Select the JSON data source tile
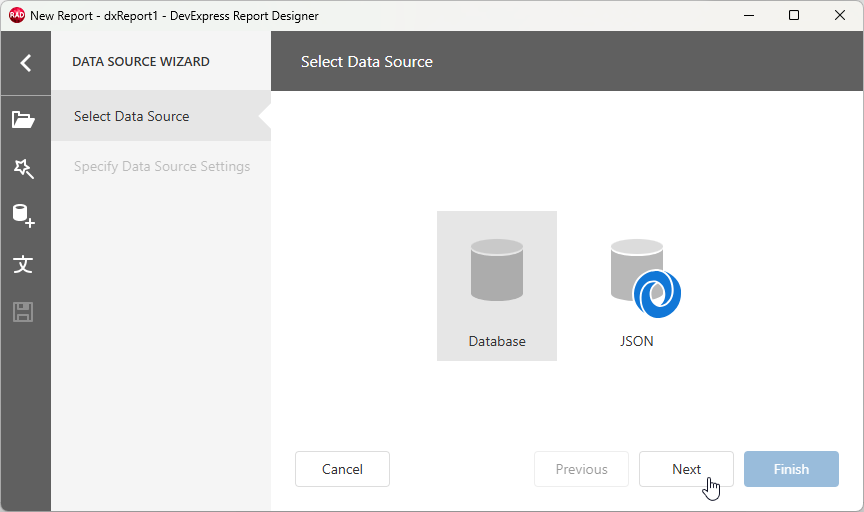864x512 pixels. point(638,286)
